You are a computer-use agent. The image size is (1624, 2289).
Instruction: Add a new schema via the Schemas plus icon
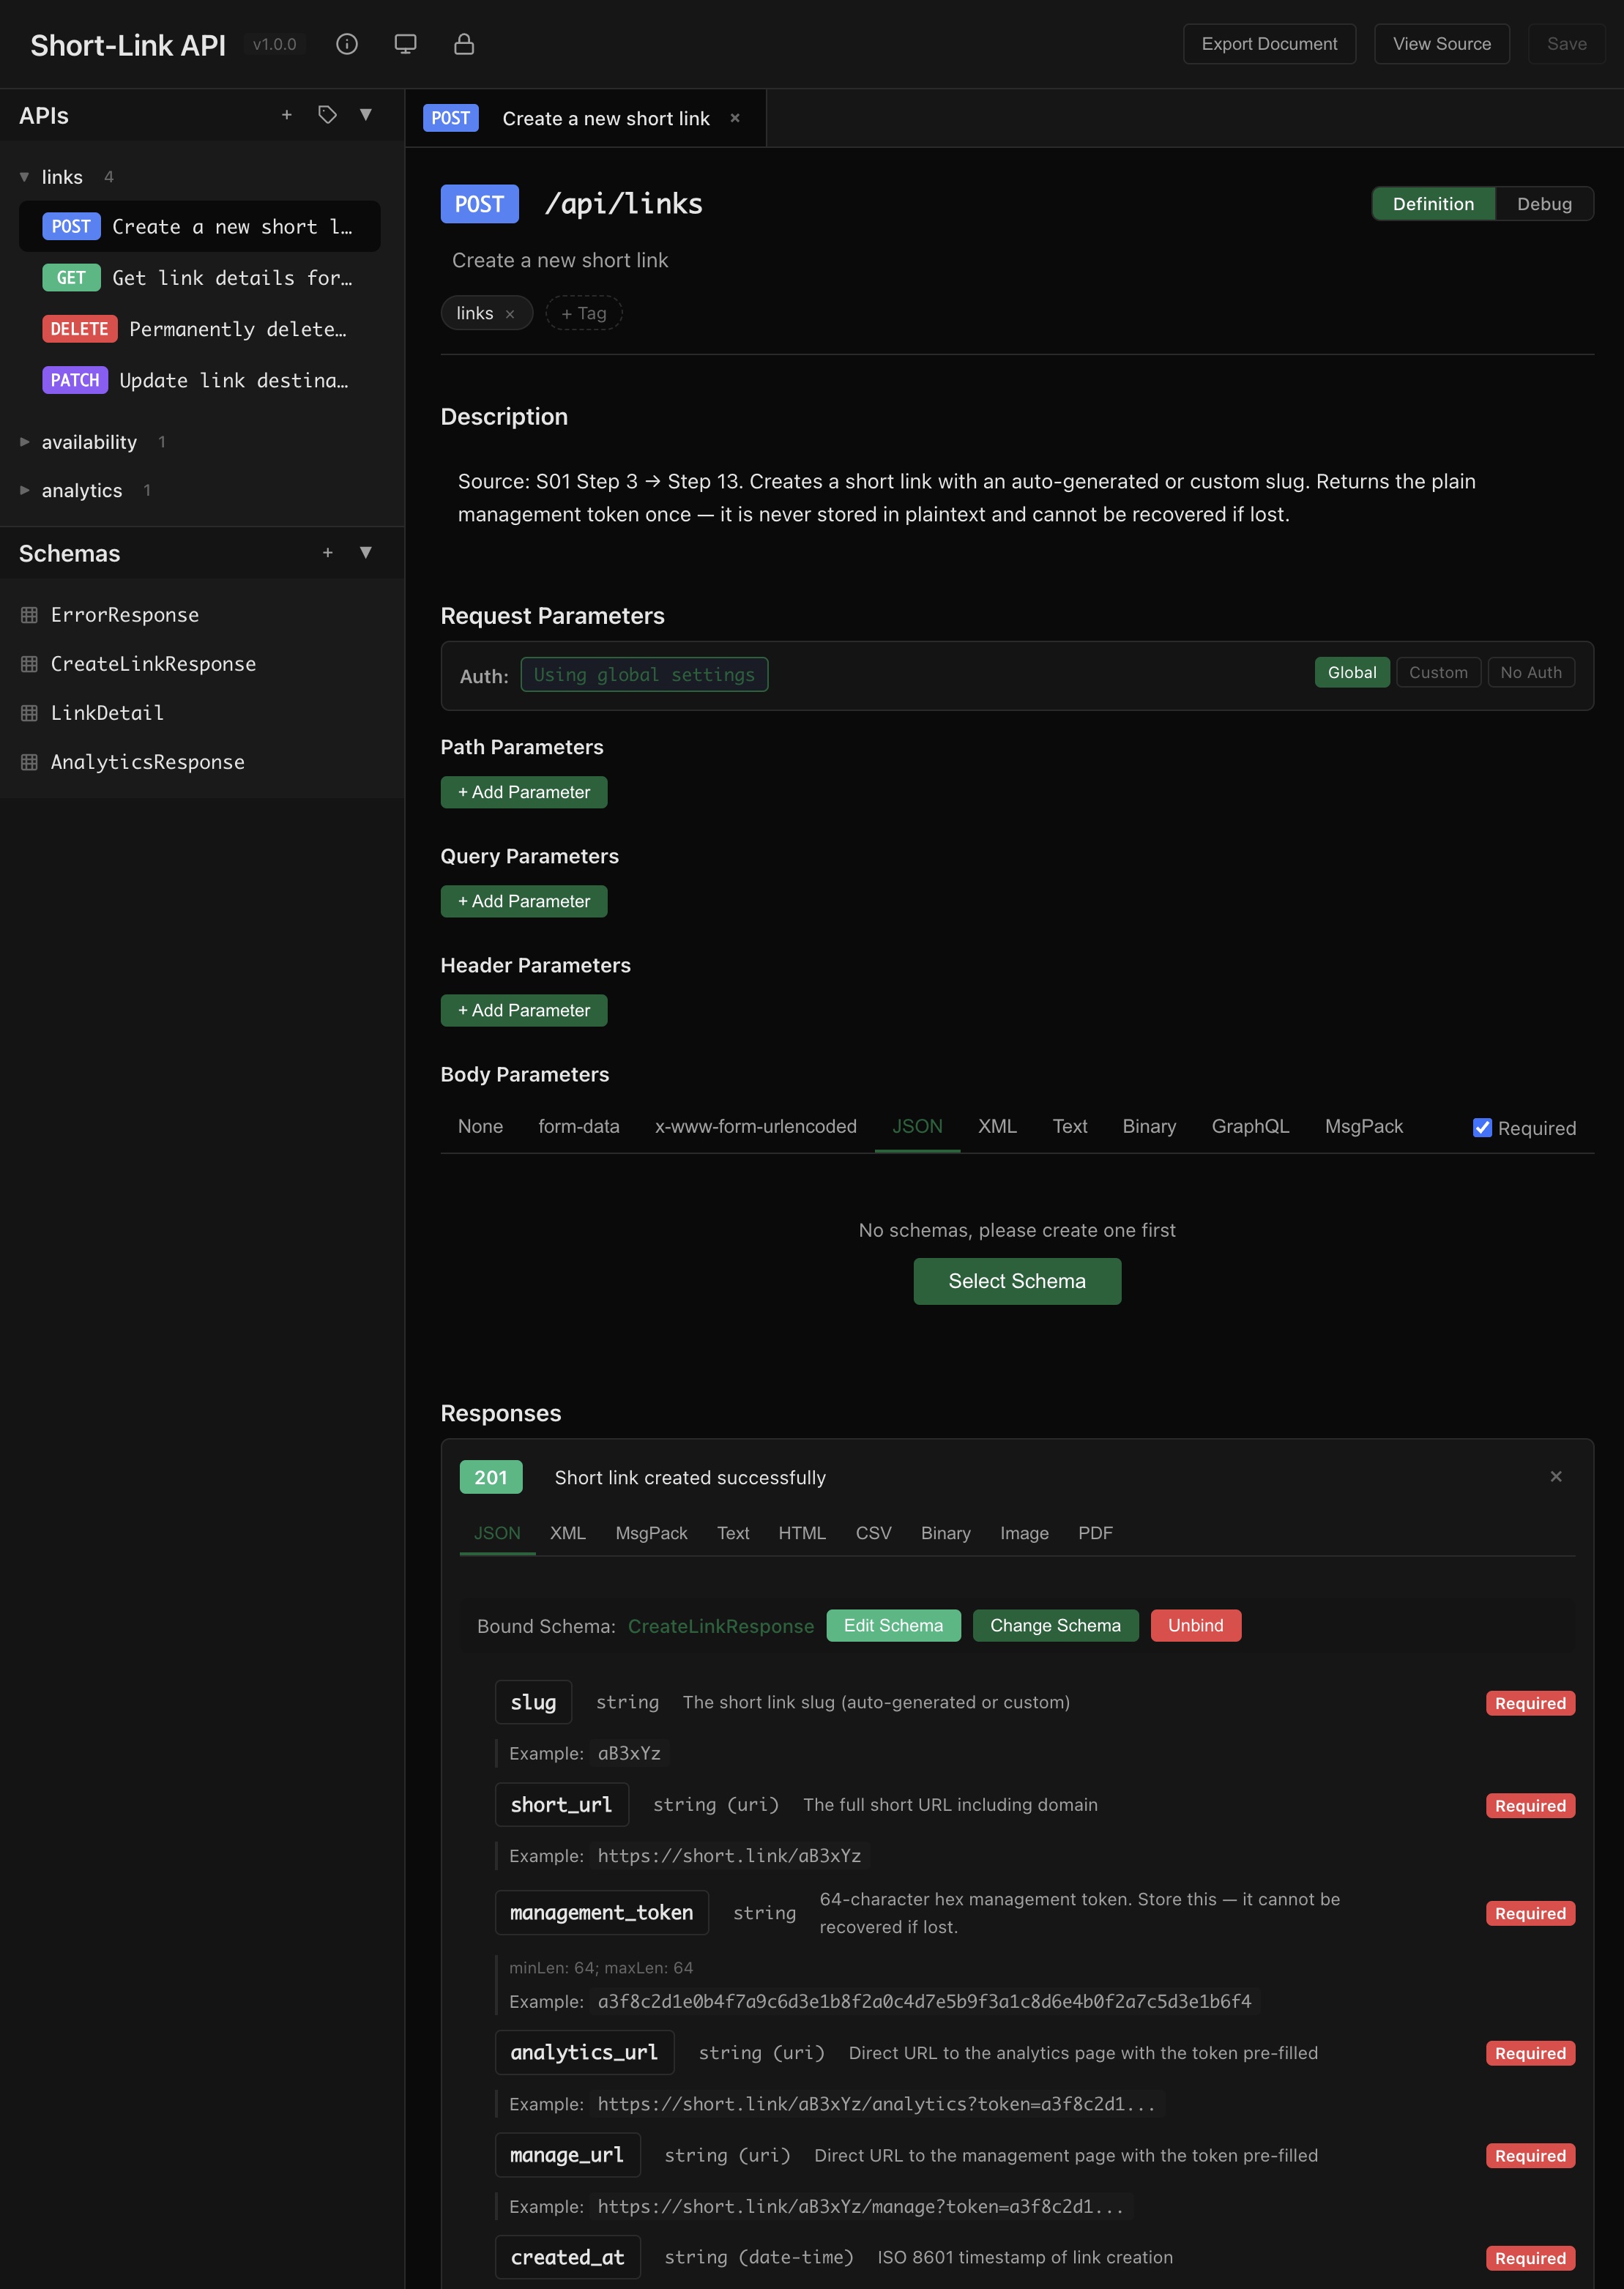(x=327, y=552)
